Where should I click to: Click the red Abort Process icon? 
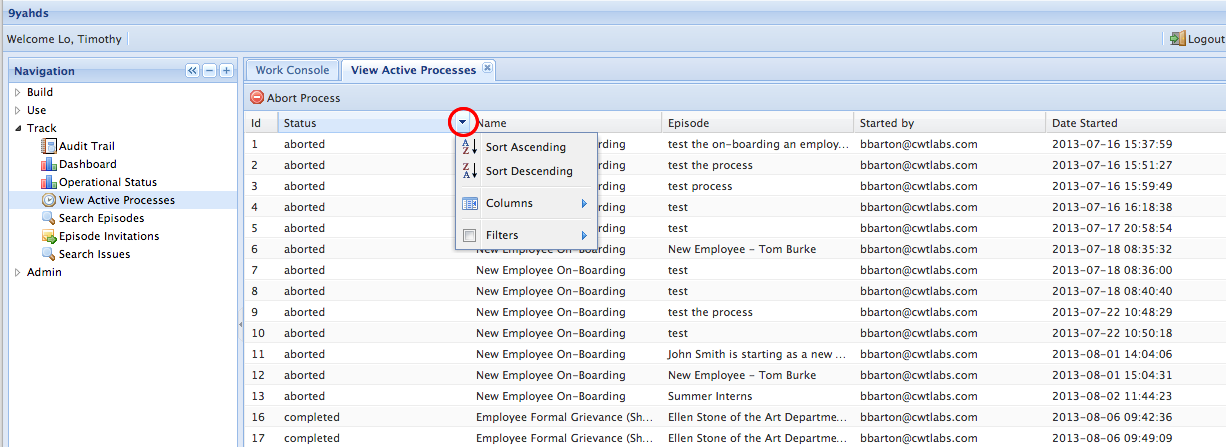pyautogui.click(x=257, y=98)
